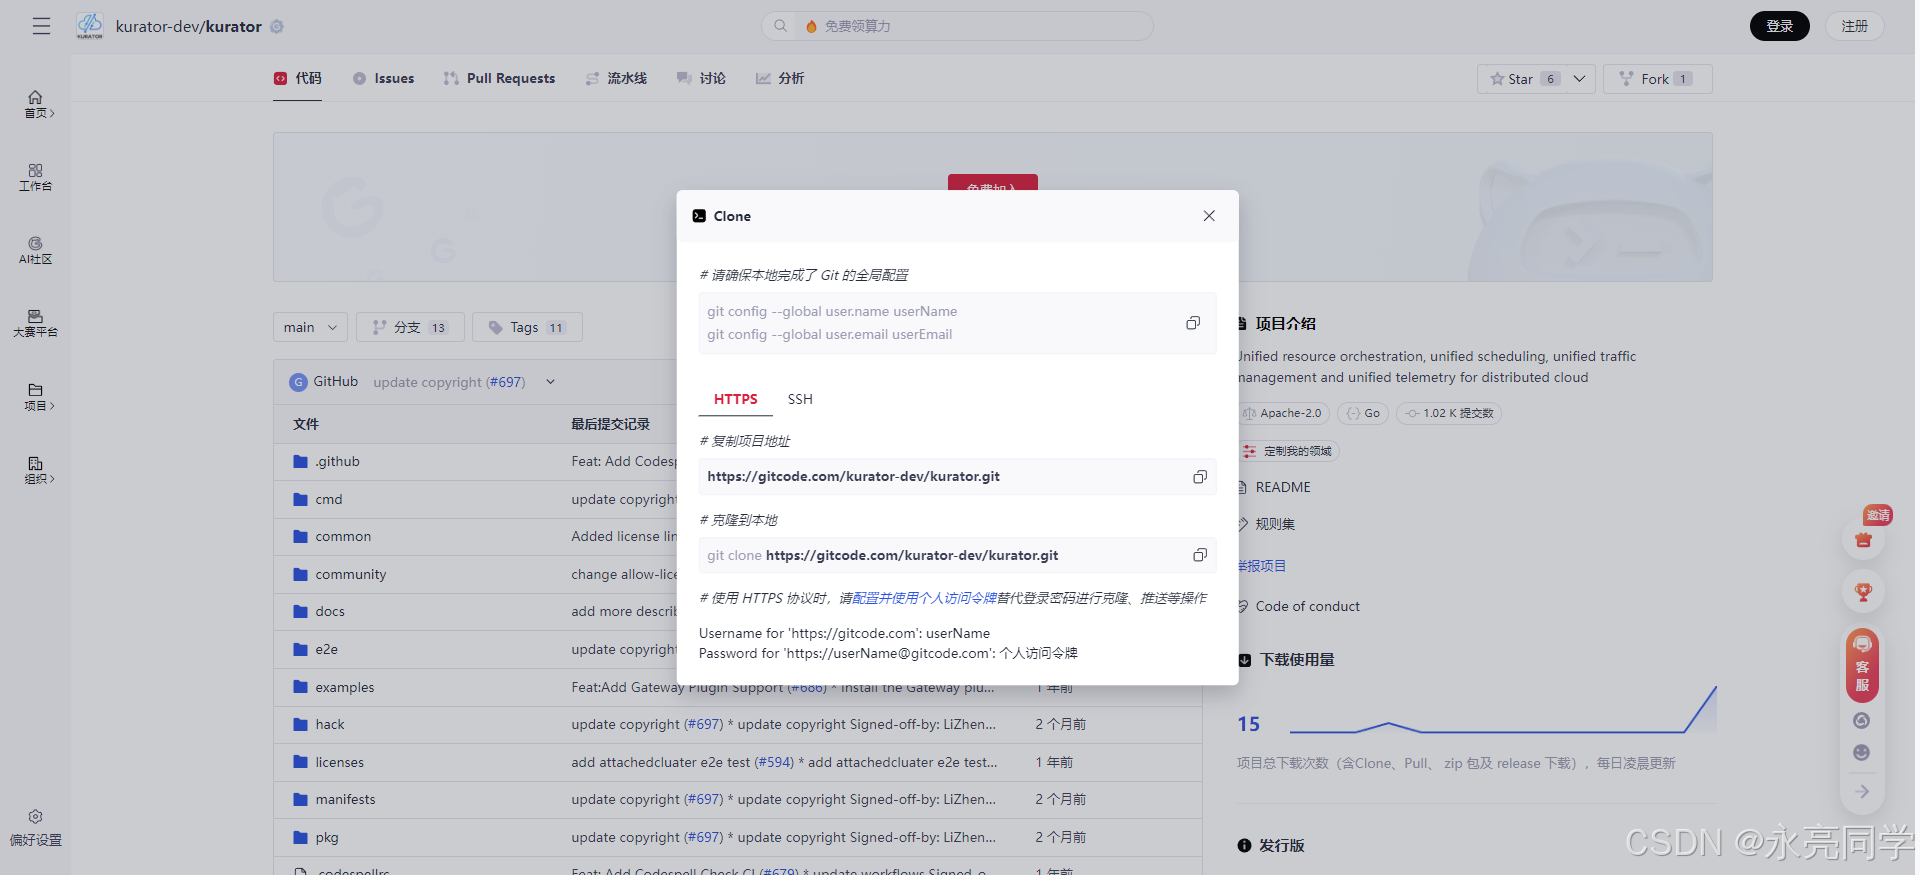Open the Issues tab

383,78
